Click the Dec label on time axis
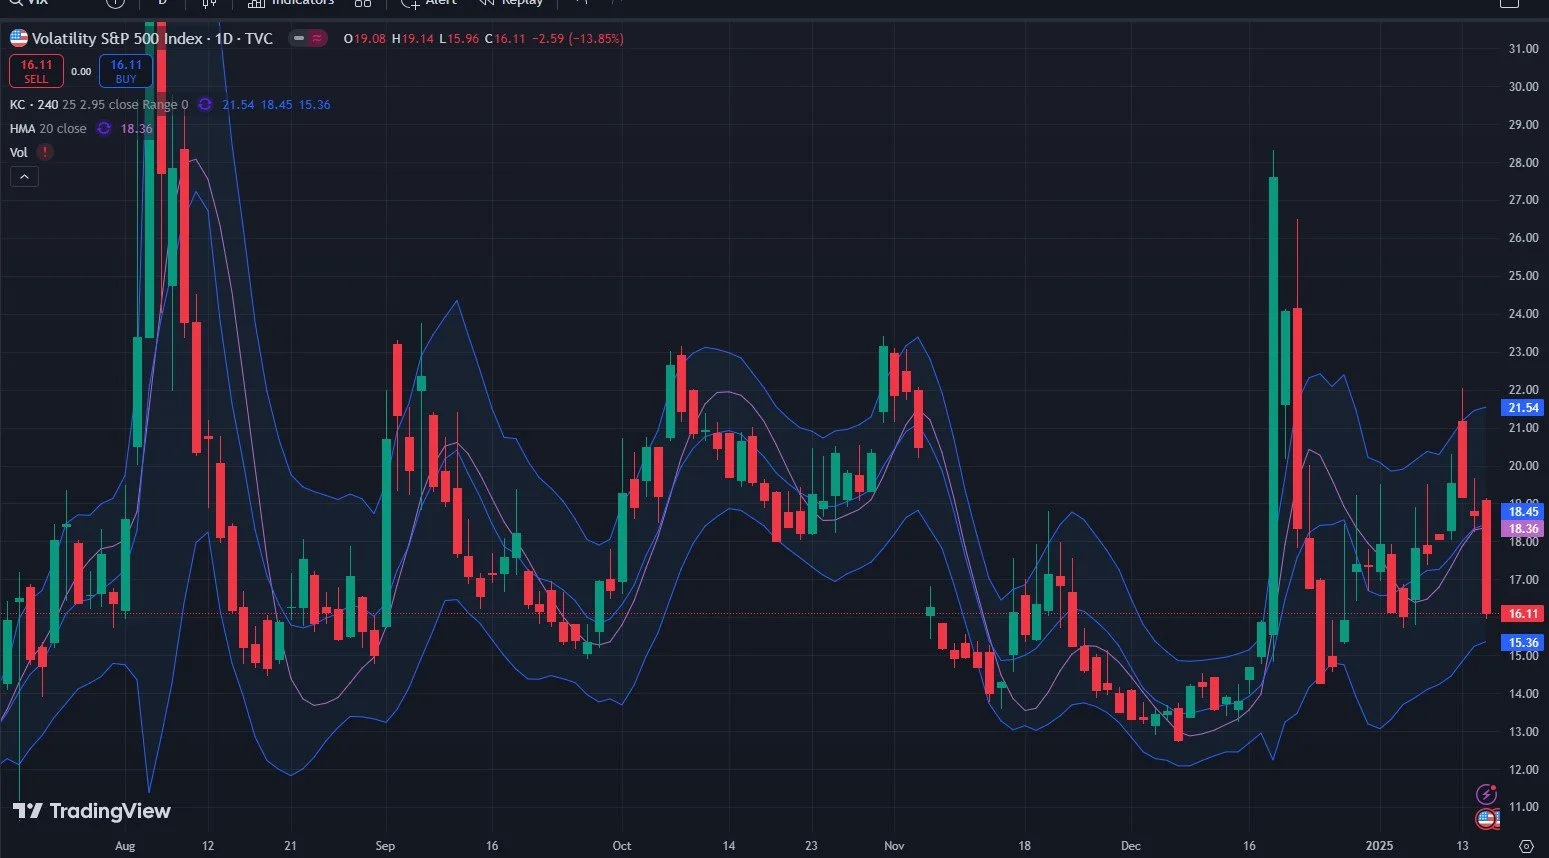Viewport: 1549px width, 858px height. click(x=1130, y=846)
